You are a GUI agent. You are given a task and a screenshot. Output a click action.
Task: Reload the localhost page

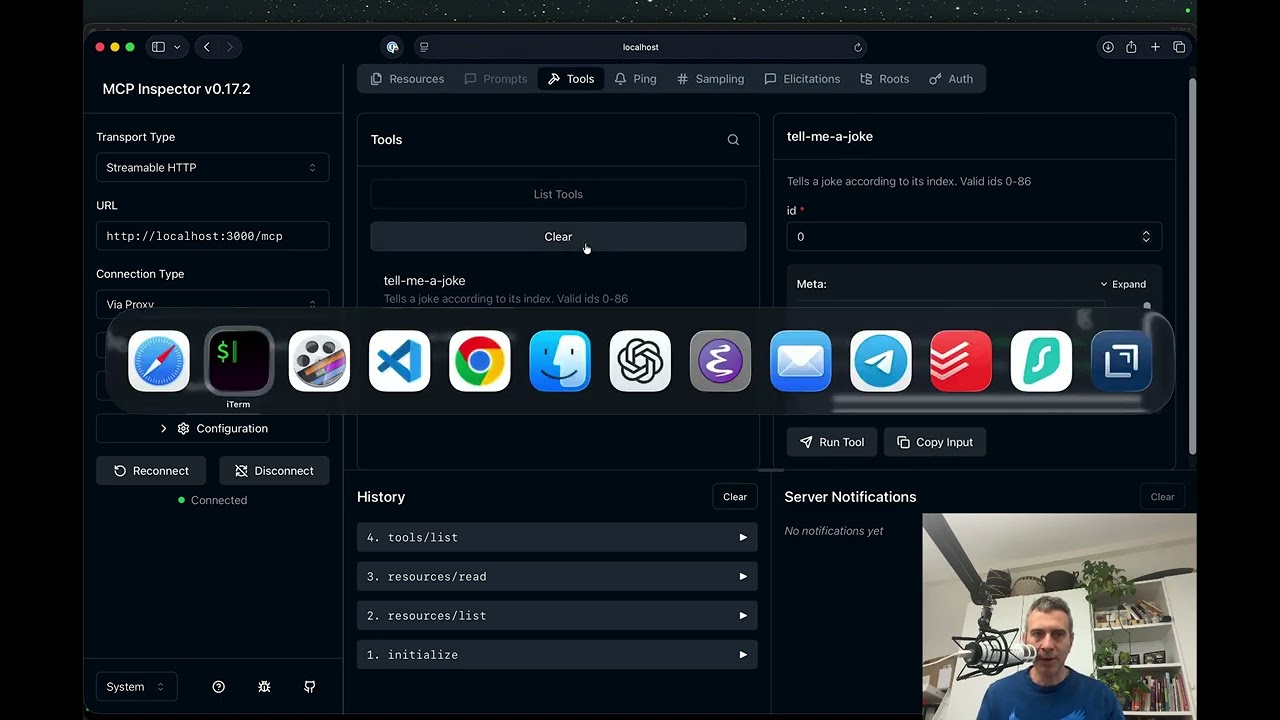(858, 47)
